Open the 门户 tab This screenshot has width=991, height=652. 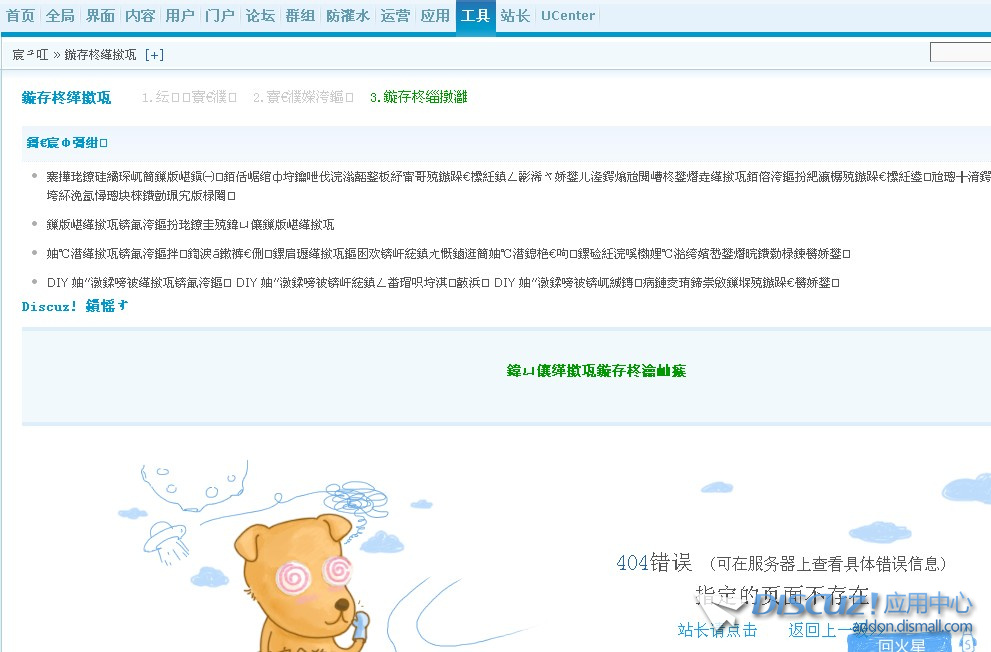(x=220, y=16)
